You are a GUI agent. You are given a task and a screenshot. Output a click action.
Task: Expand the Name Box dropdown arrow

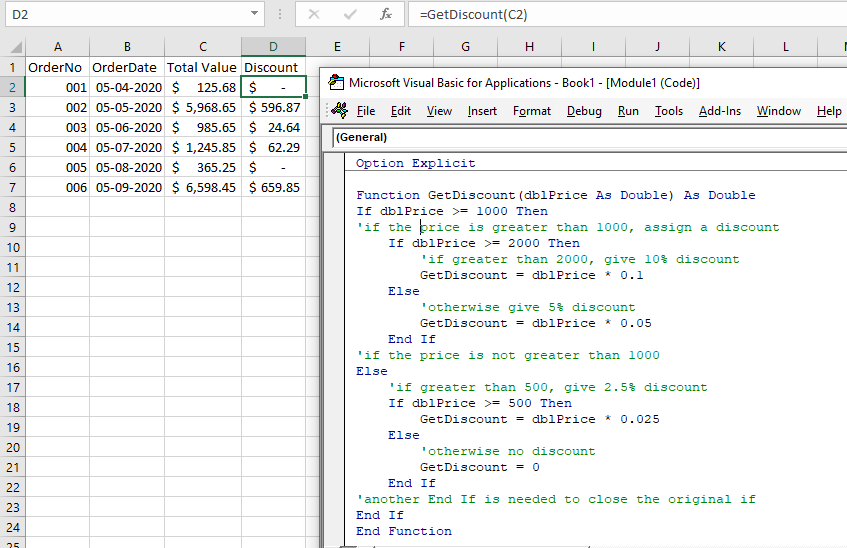pos(257,15)
